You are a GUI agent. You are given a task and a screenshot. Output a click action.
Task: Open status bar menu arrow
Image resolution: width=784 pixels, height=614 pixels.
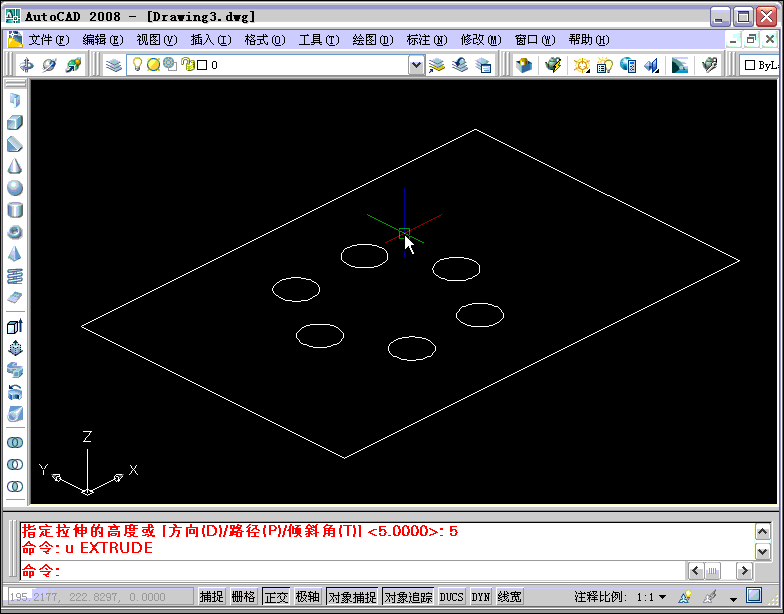[x=733, y=598]
